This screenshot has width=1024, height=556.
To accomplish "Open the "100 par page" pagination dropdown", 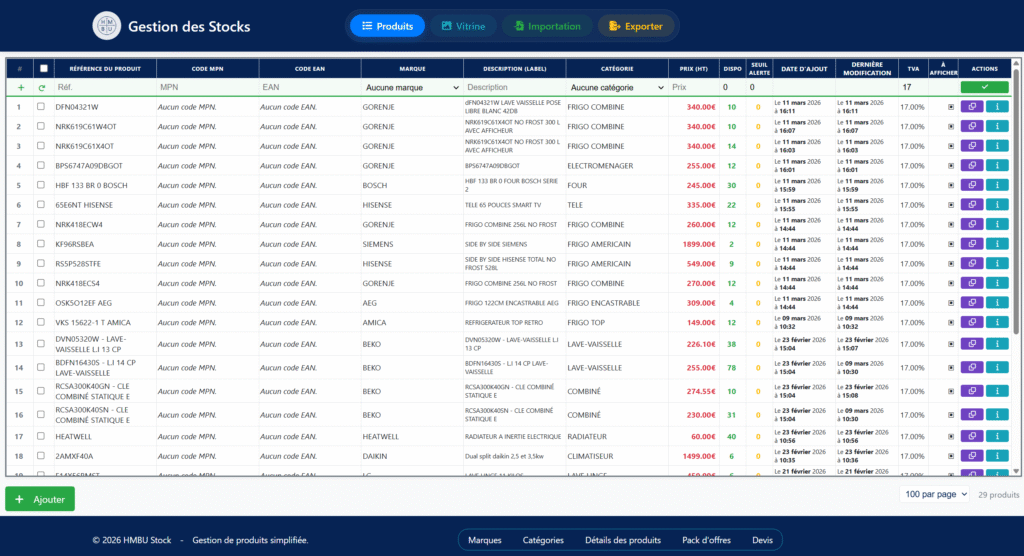I will point(936,494).
